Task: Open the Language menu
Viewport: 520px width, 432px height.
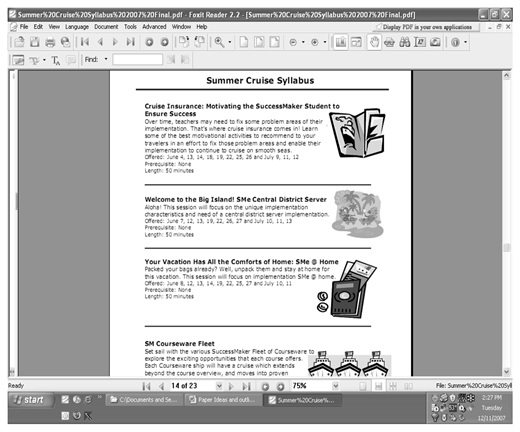Action: point(77,27)
